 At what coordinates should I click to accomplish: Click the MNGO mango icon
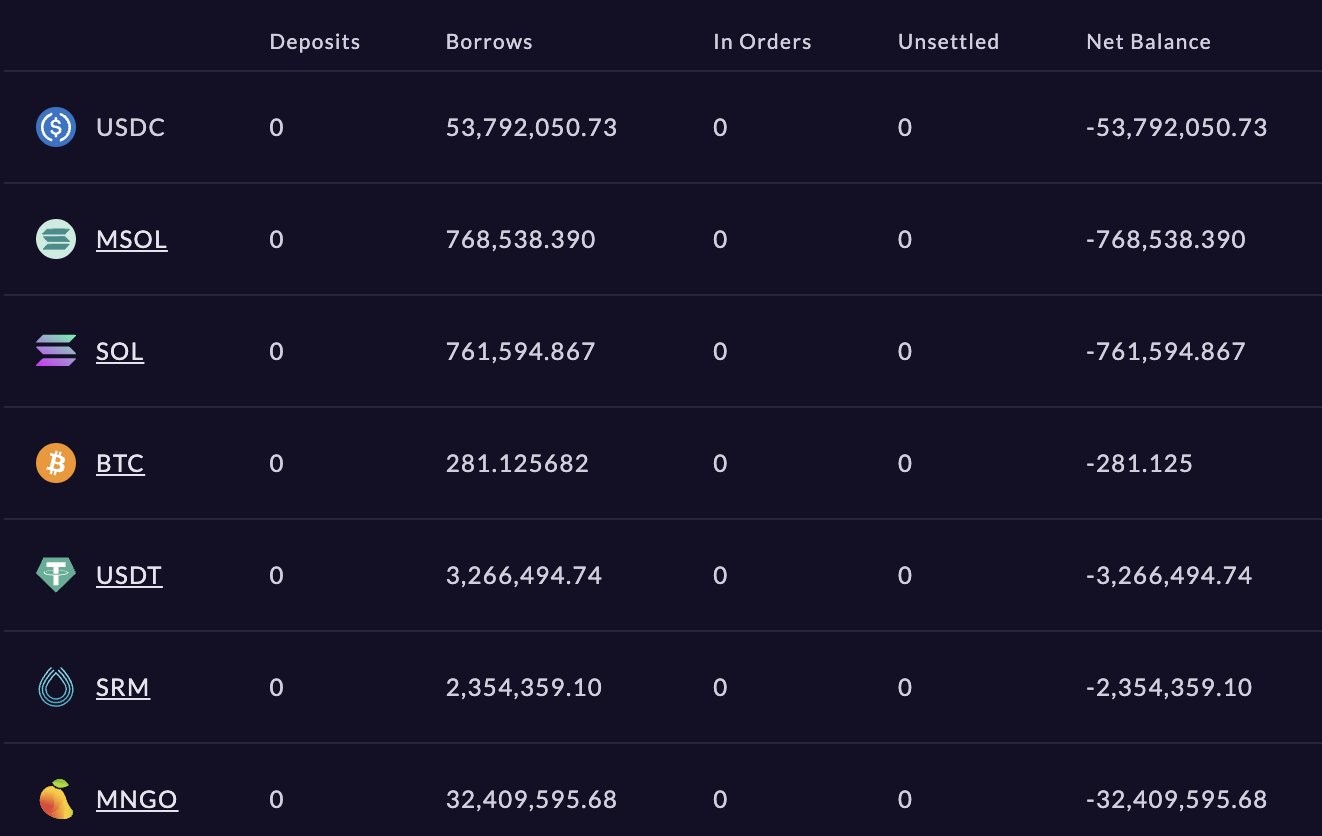56,799
